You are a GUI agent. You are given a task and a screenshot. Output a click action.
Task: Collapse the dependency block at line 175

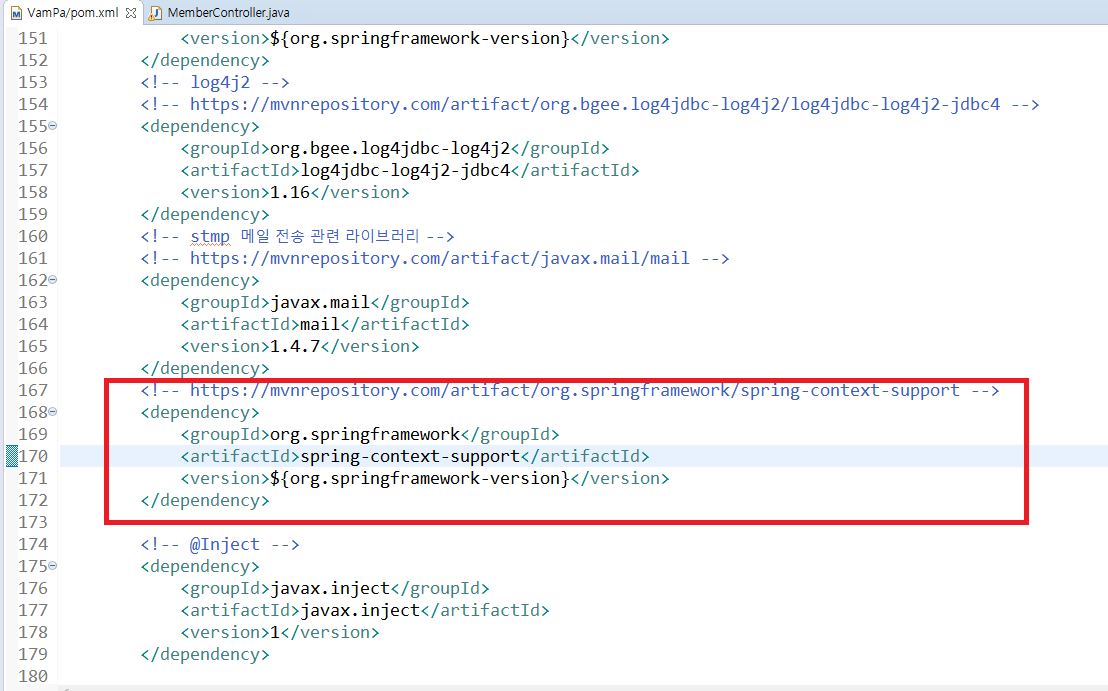pyautogui.click(x=52, y=566)
